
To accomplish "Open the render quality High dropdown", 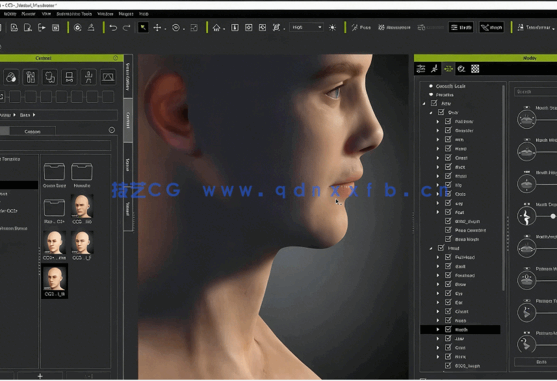I will pos(306,27).
